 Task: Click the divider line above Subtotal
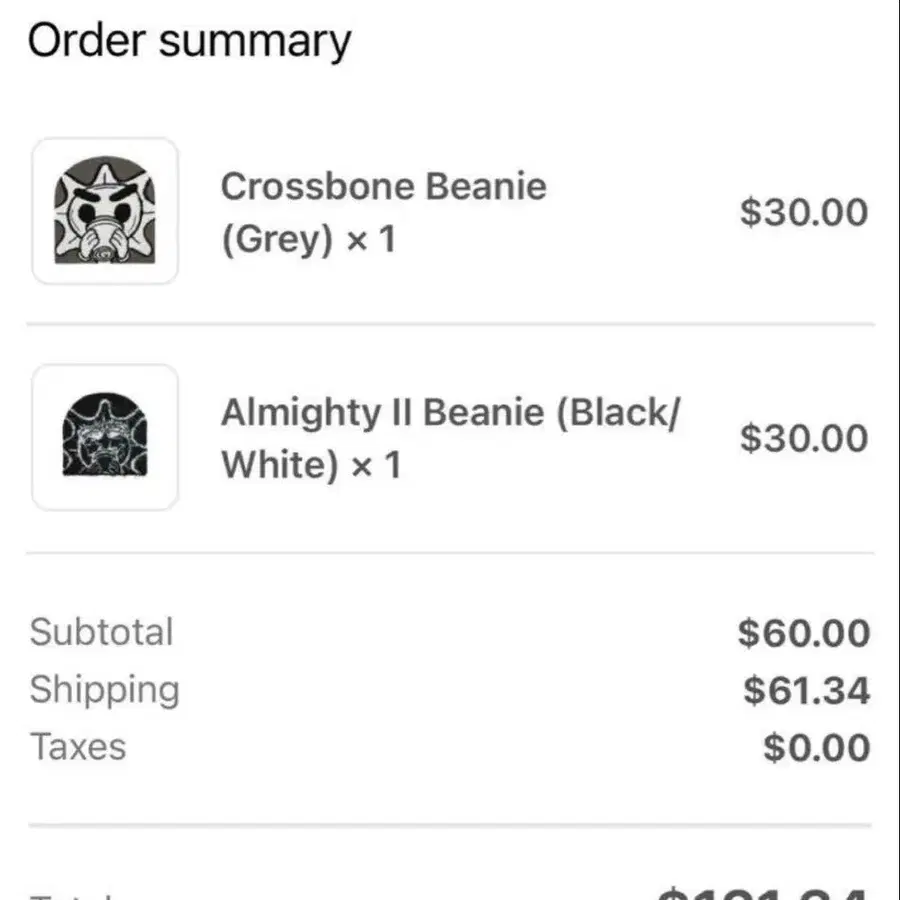pyautogui.click(x=450, y=552)
